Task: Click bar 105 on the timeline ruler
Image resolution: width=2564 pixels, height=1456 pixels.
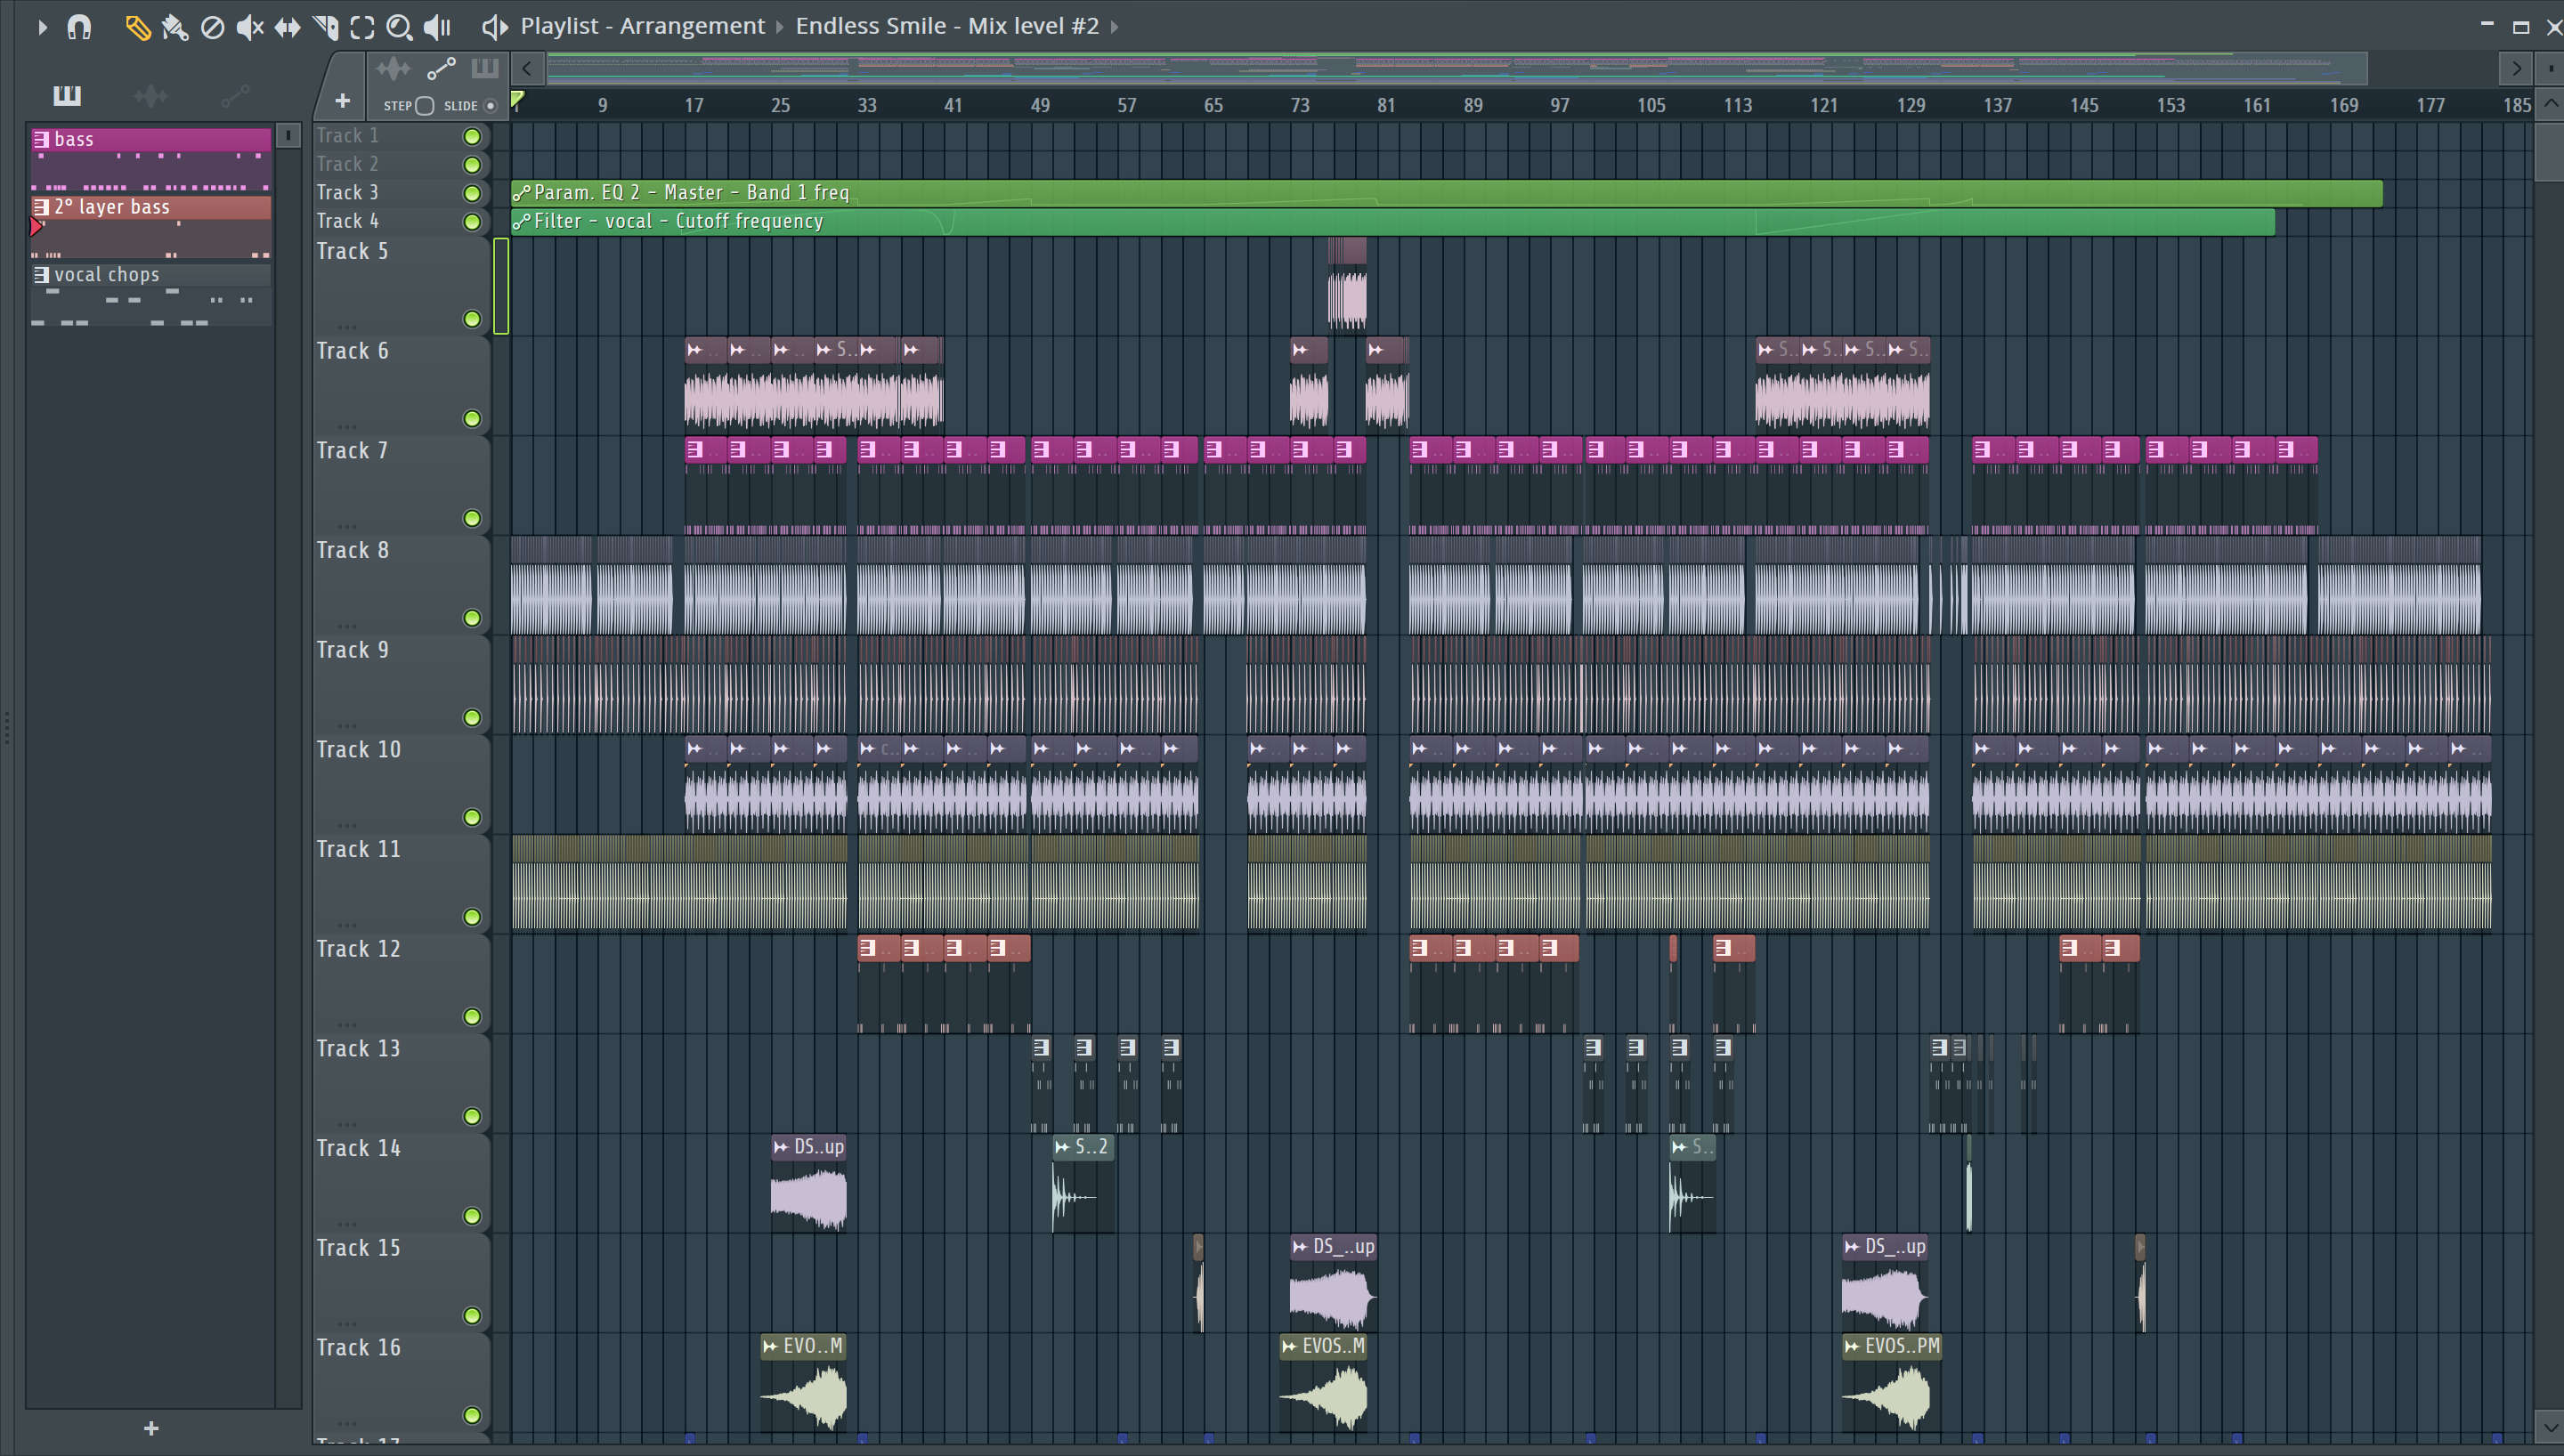Action: (1651, 106)
